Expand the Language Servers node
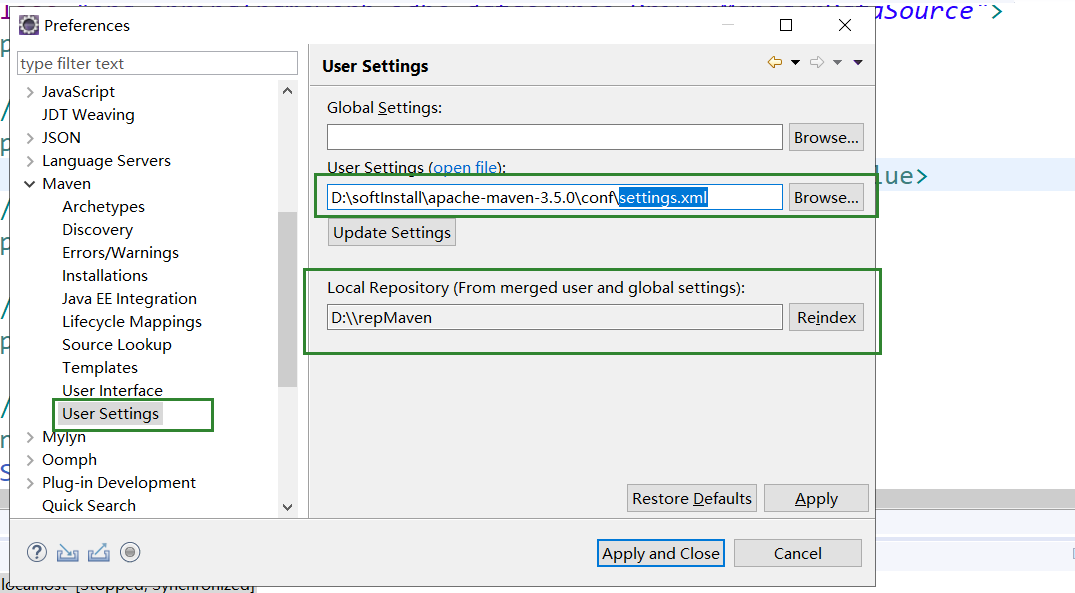 click(29, 161)
